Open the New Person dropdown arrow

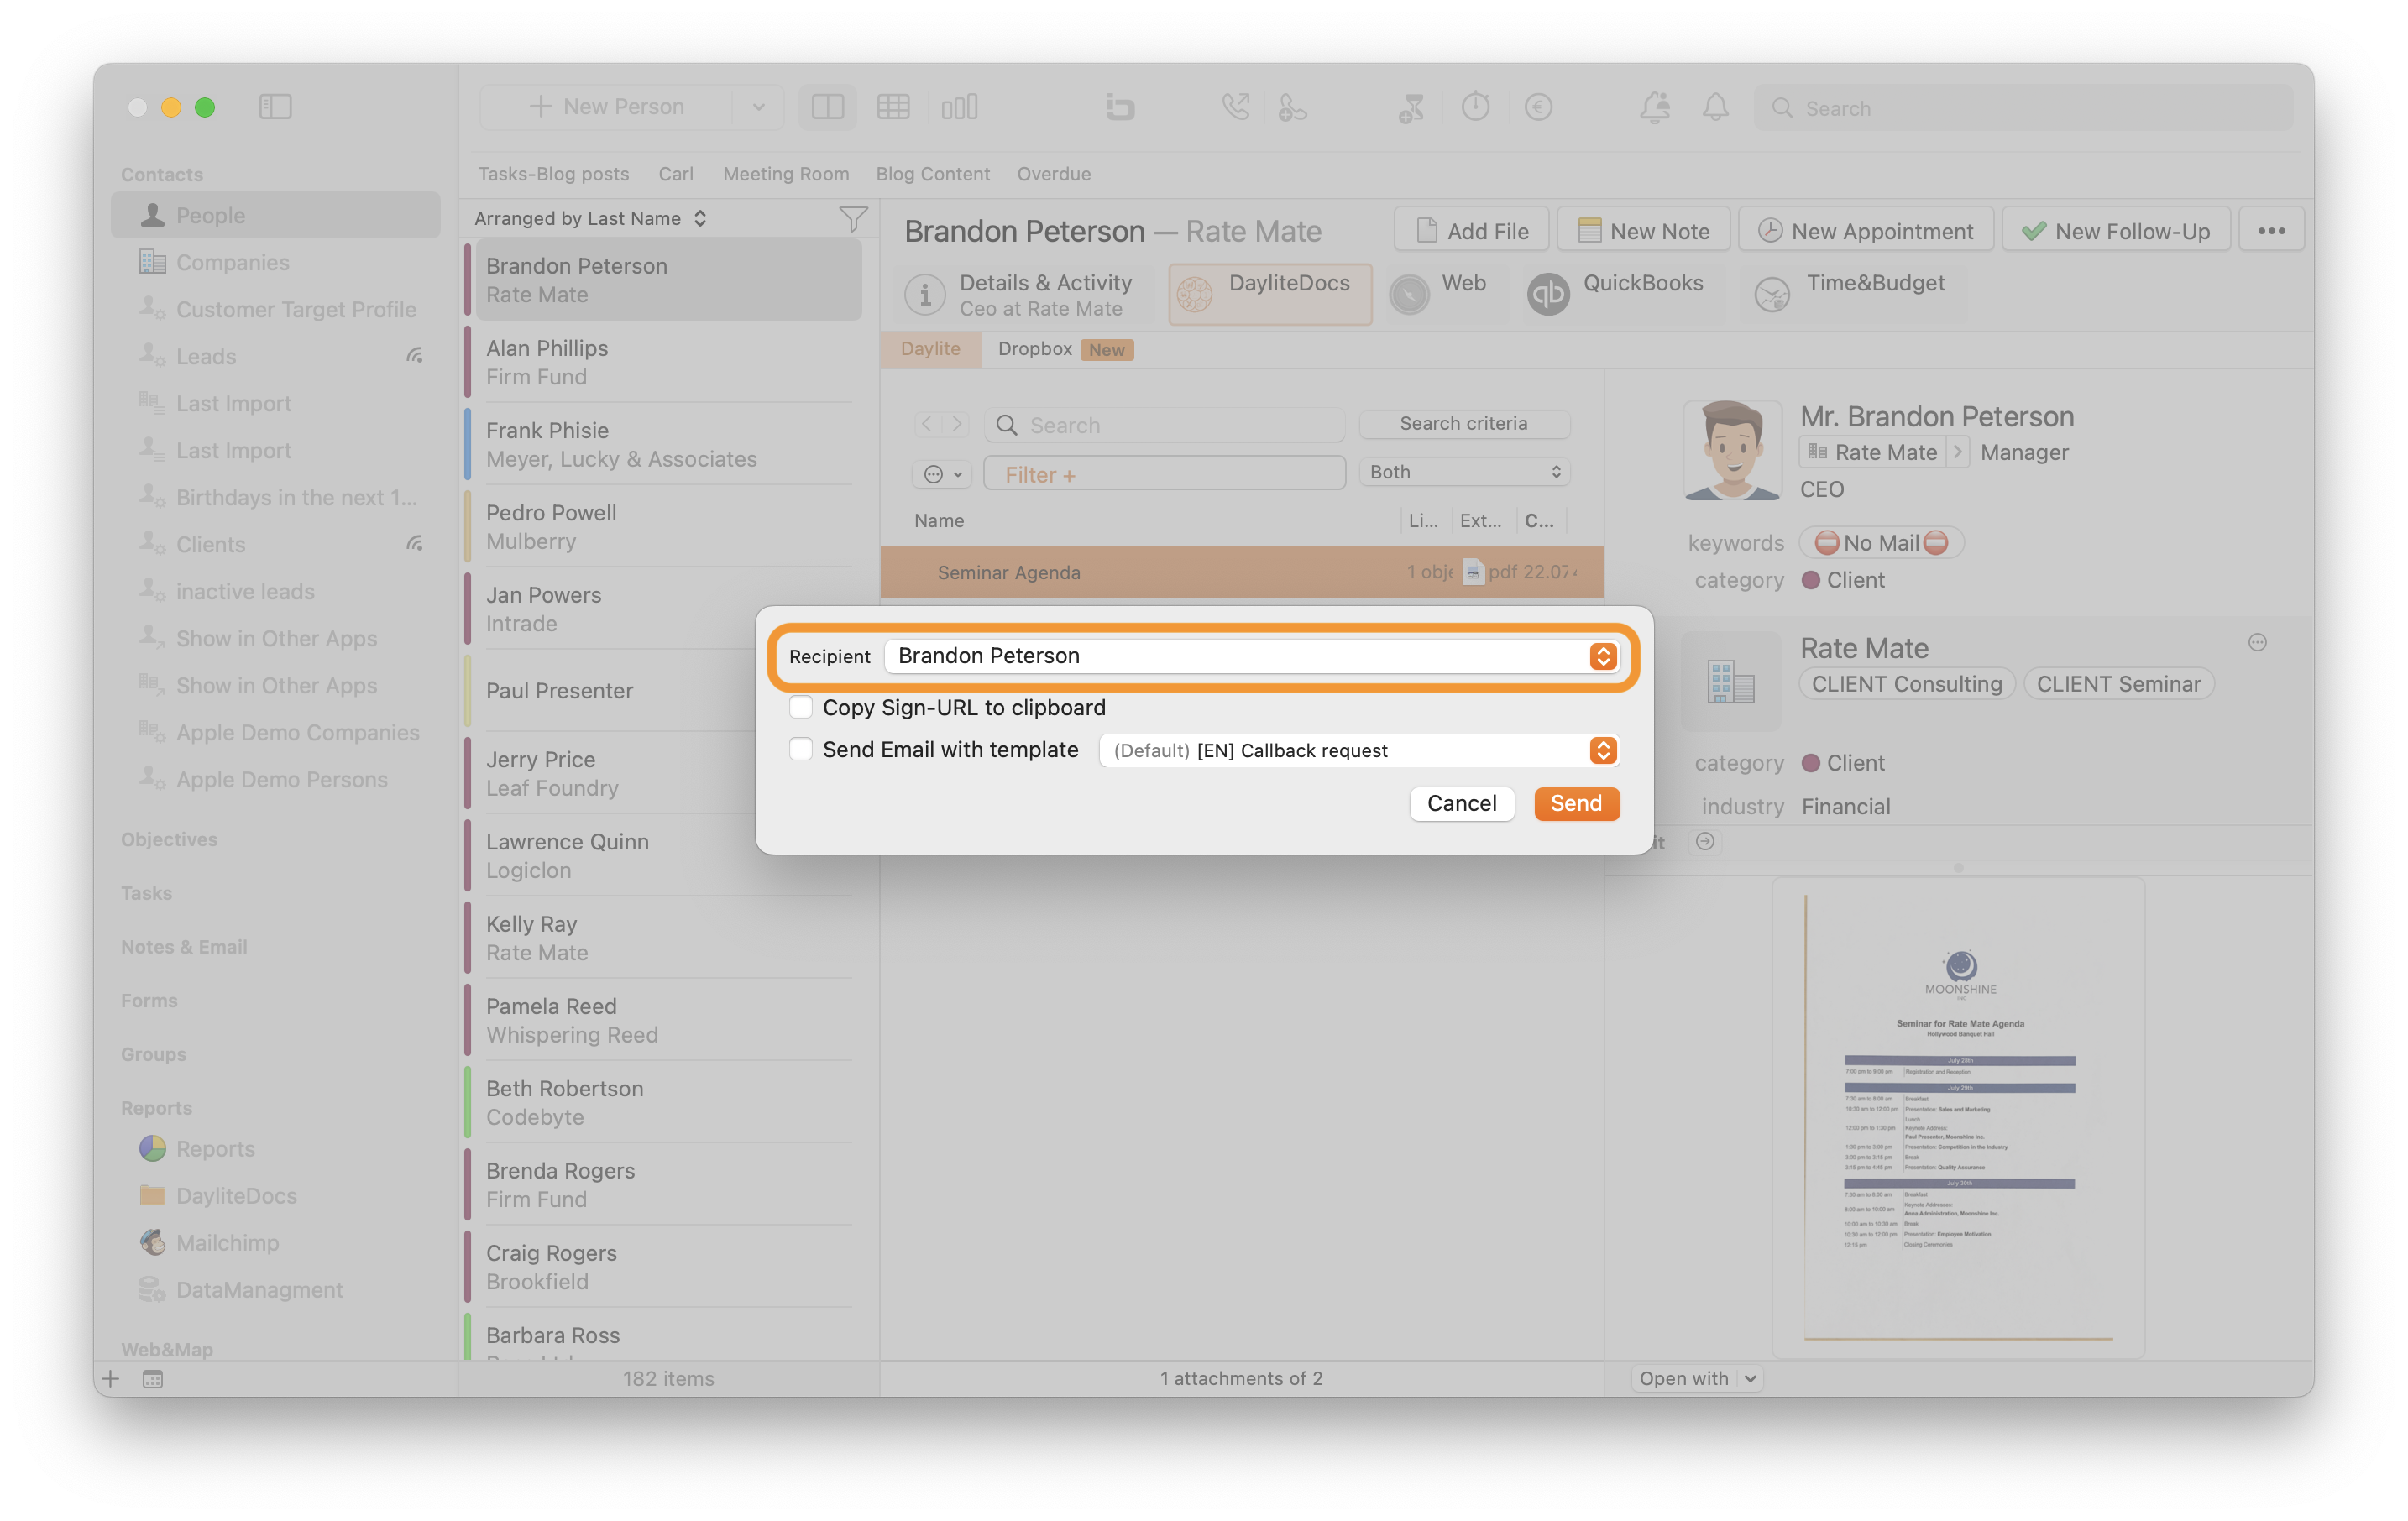(x=758, y=106)
